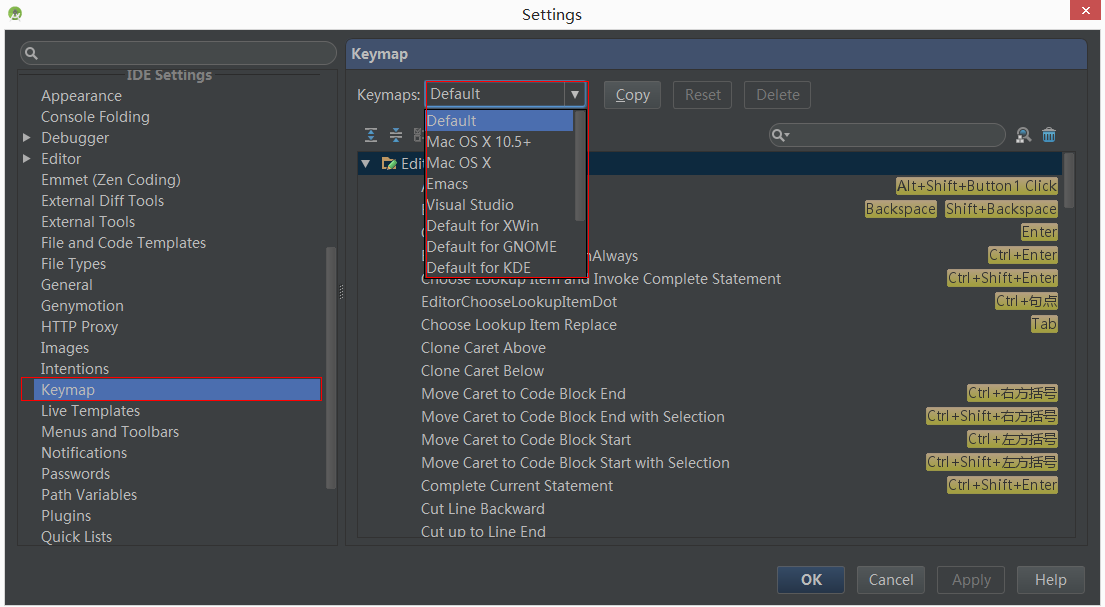
Task: Click the Find Actions by Shortcut icon
Action: point(1023,135)
